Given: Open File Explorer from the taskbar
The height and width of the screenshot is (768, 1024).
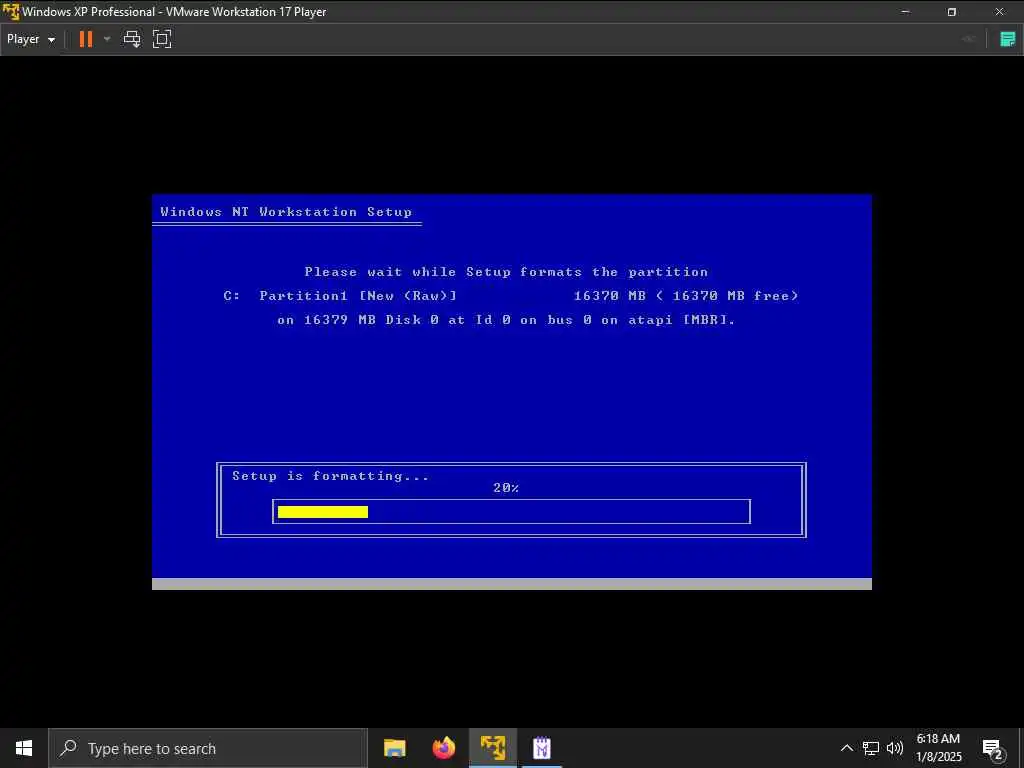Looking at the screenshot, I should [x=394, y=748].
